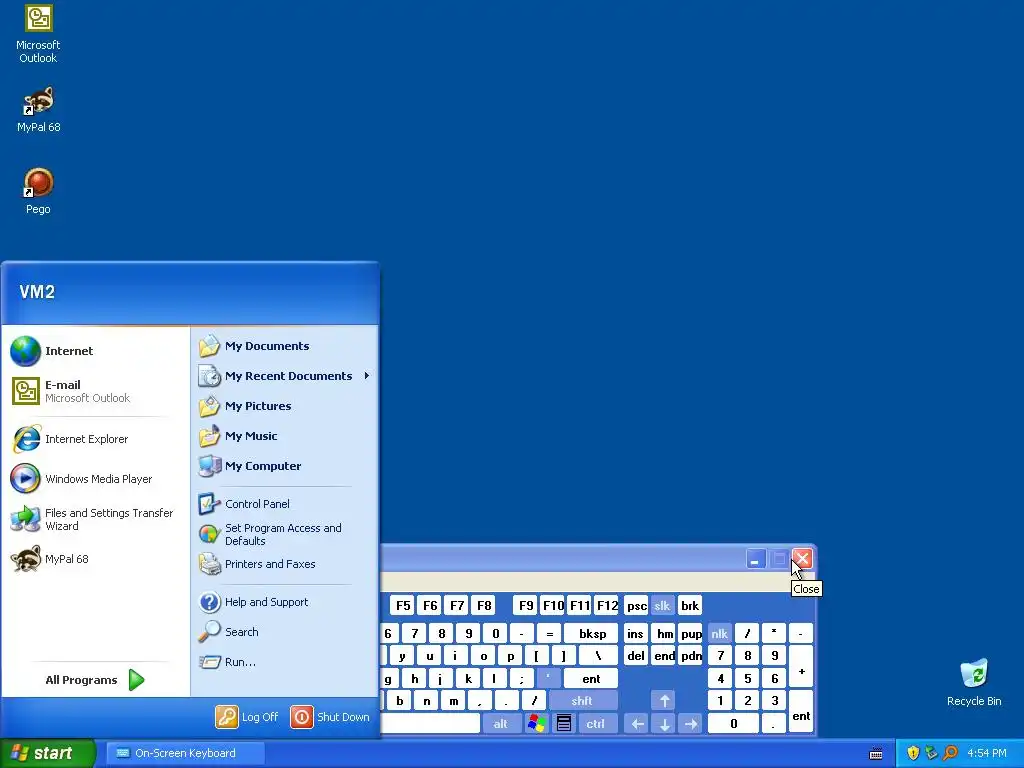Click the numpad ent key
The height and width of the screenshot is (768, 1024).
[x=801, y=712]
